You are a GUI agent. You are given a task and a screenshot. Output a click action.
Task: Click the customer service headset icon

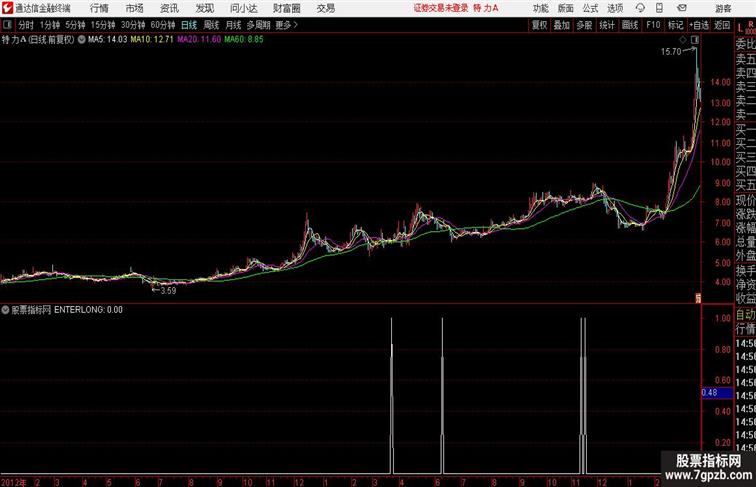tap(640, 8)
